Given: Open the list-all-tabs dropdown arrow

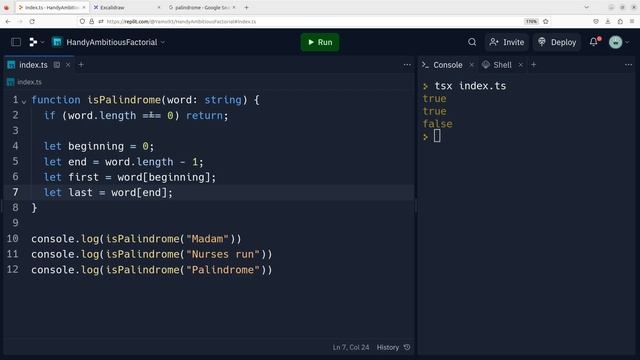Looking at the screenshot, I should point(587,7).
